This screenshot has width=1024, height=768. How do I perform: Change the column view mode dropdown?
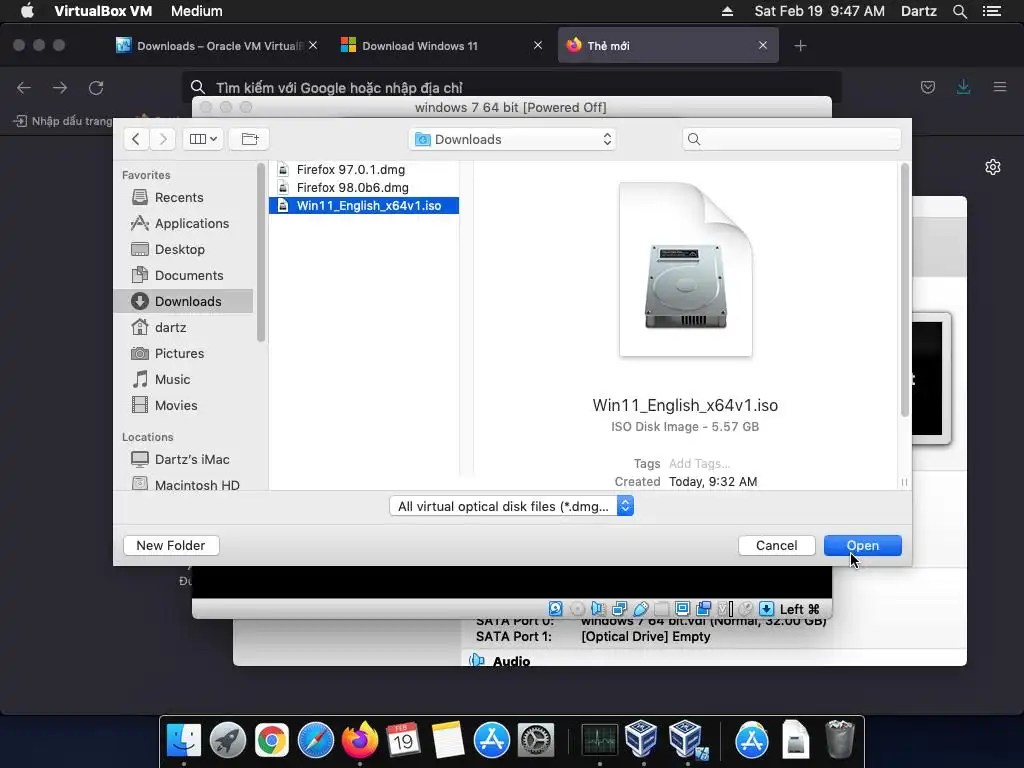tap(203, 138)
